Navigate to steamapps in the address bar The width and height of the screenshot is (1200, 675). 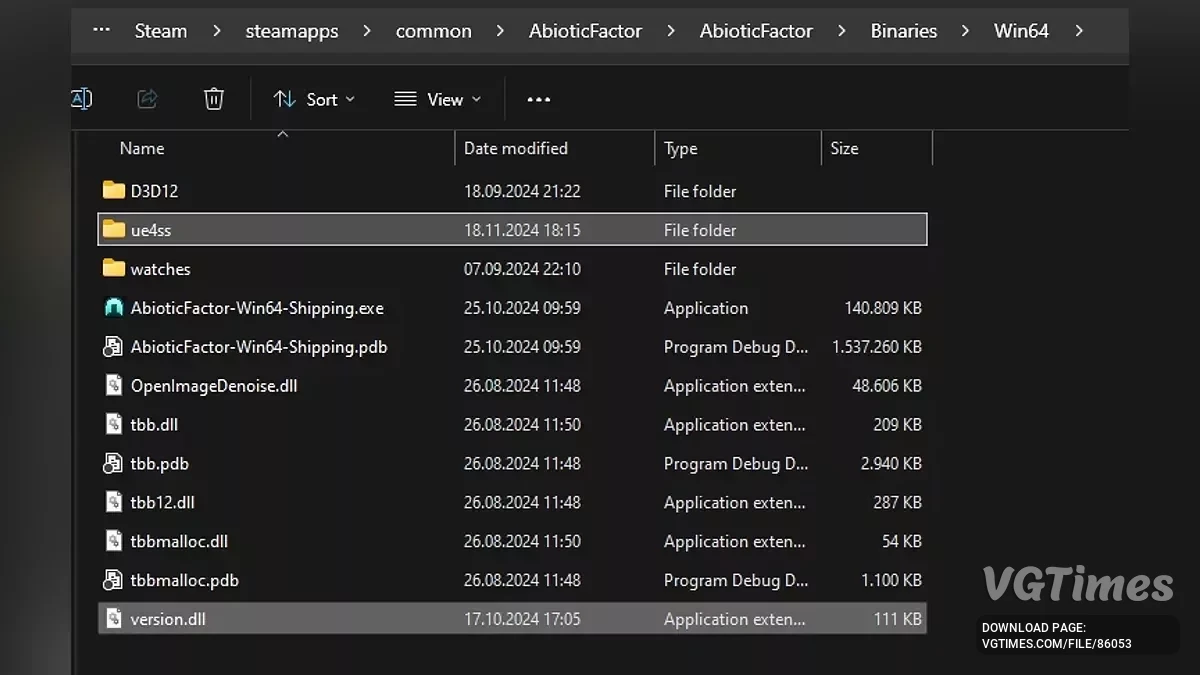[291, 31]
